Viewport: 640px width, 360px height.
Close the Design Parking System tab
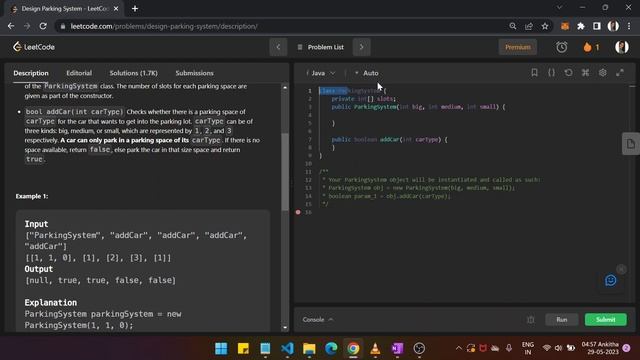116,9
